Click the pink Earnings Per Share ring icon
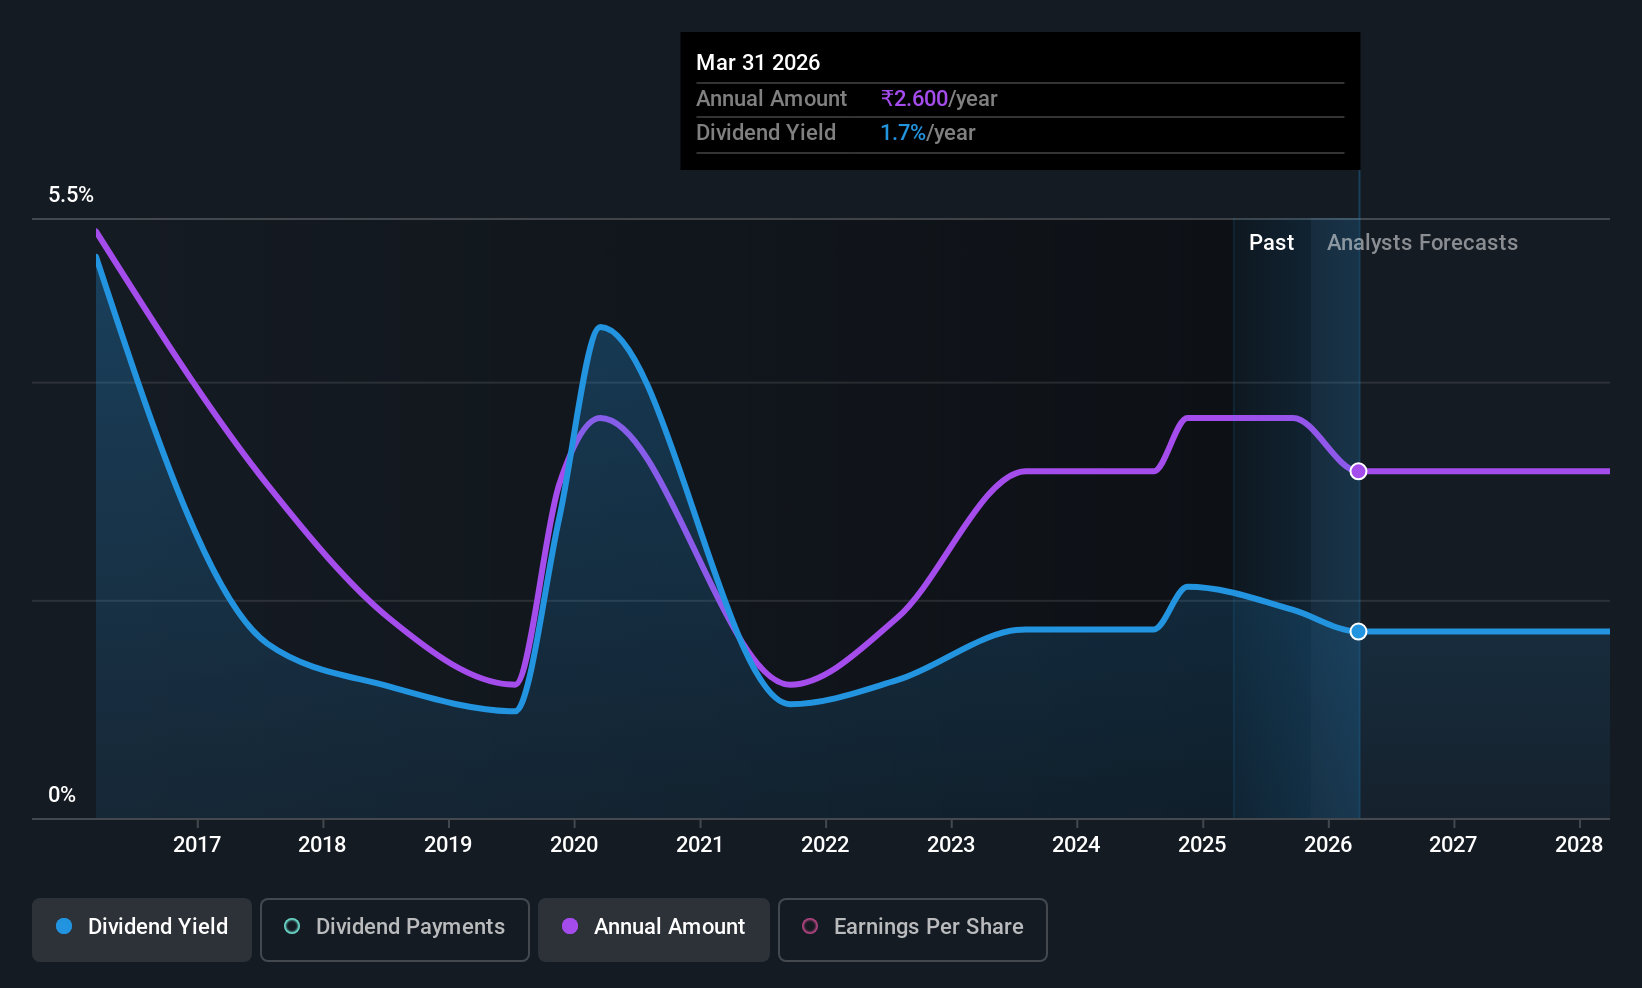 [810, 926]
